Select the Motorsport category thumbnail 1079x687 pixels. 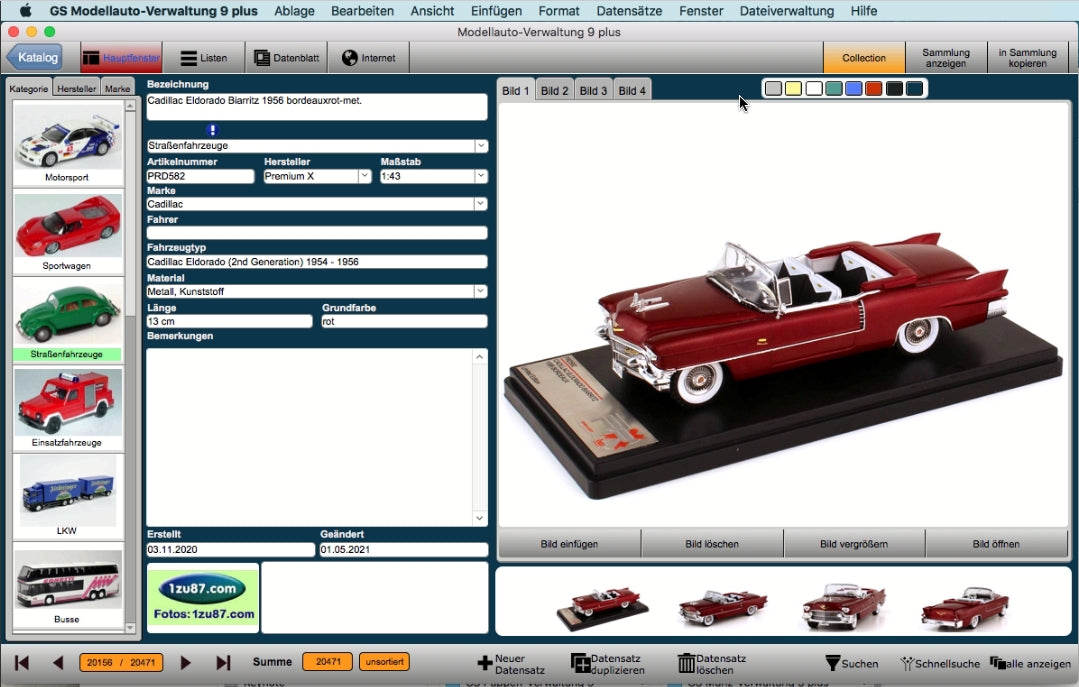[67, 143]
